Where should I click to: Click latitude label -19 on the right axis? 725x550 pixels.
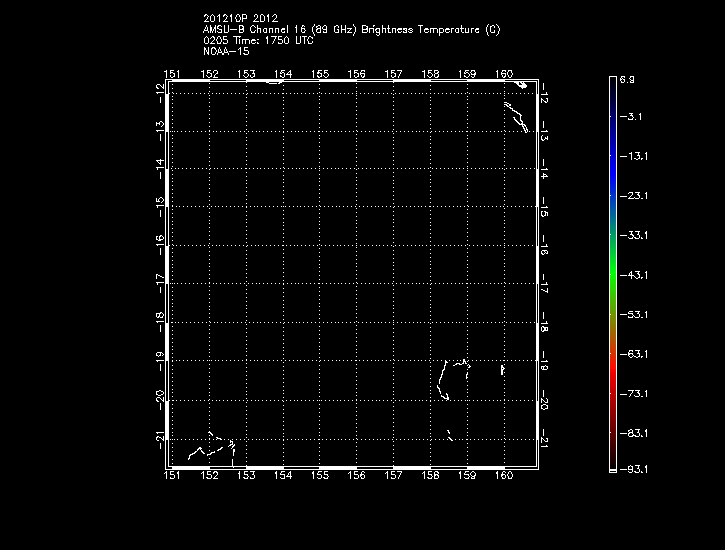pyautogui.click(x=544, y=364)
